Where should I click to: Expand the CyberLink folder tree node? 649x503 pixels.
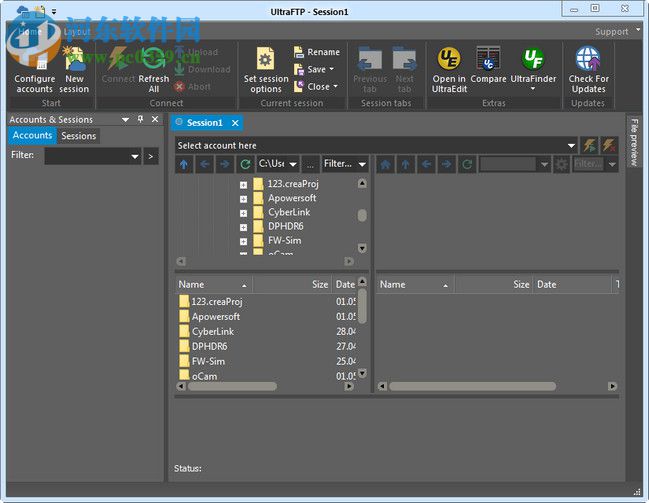click(x=243, y=213)
